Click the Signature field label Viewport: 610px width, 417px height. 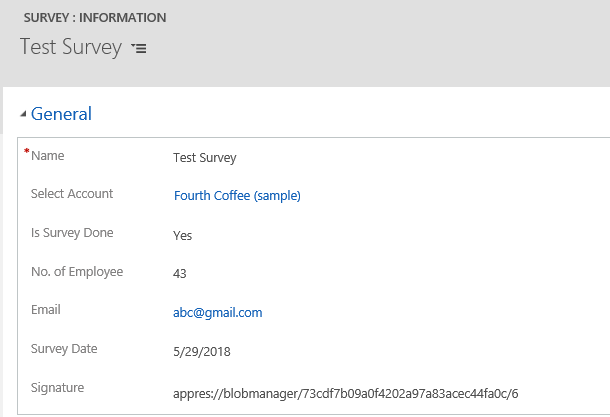click(58, 388)
